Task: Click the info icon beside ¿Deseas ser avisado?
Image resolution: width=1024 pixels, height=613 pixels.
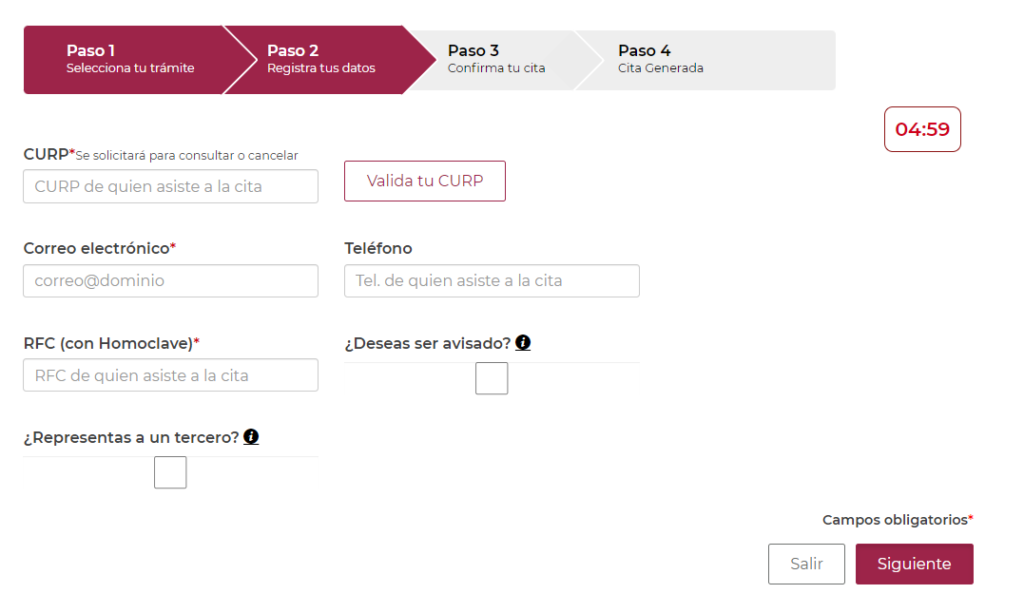Action: [x=523, y=343]
